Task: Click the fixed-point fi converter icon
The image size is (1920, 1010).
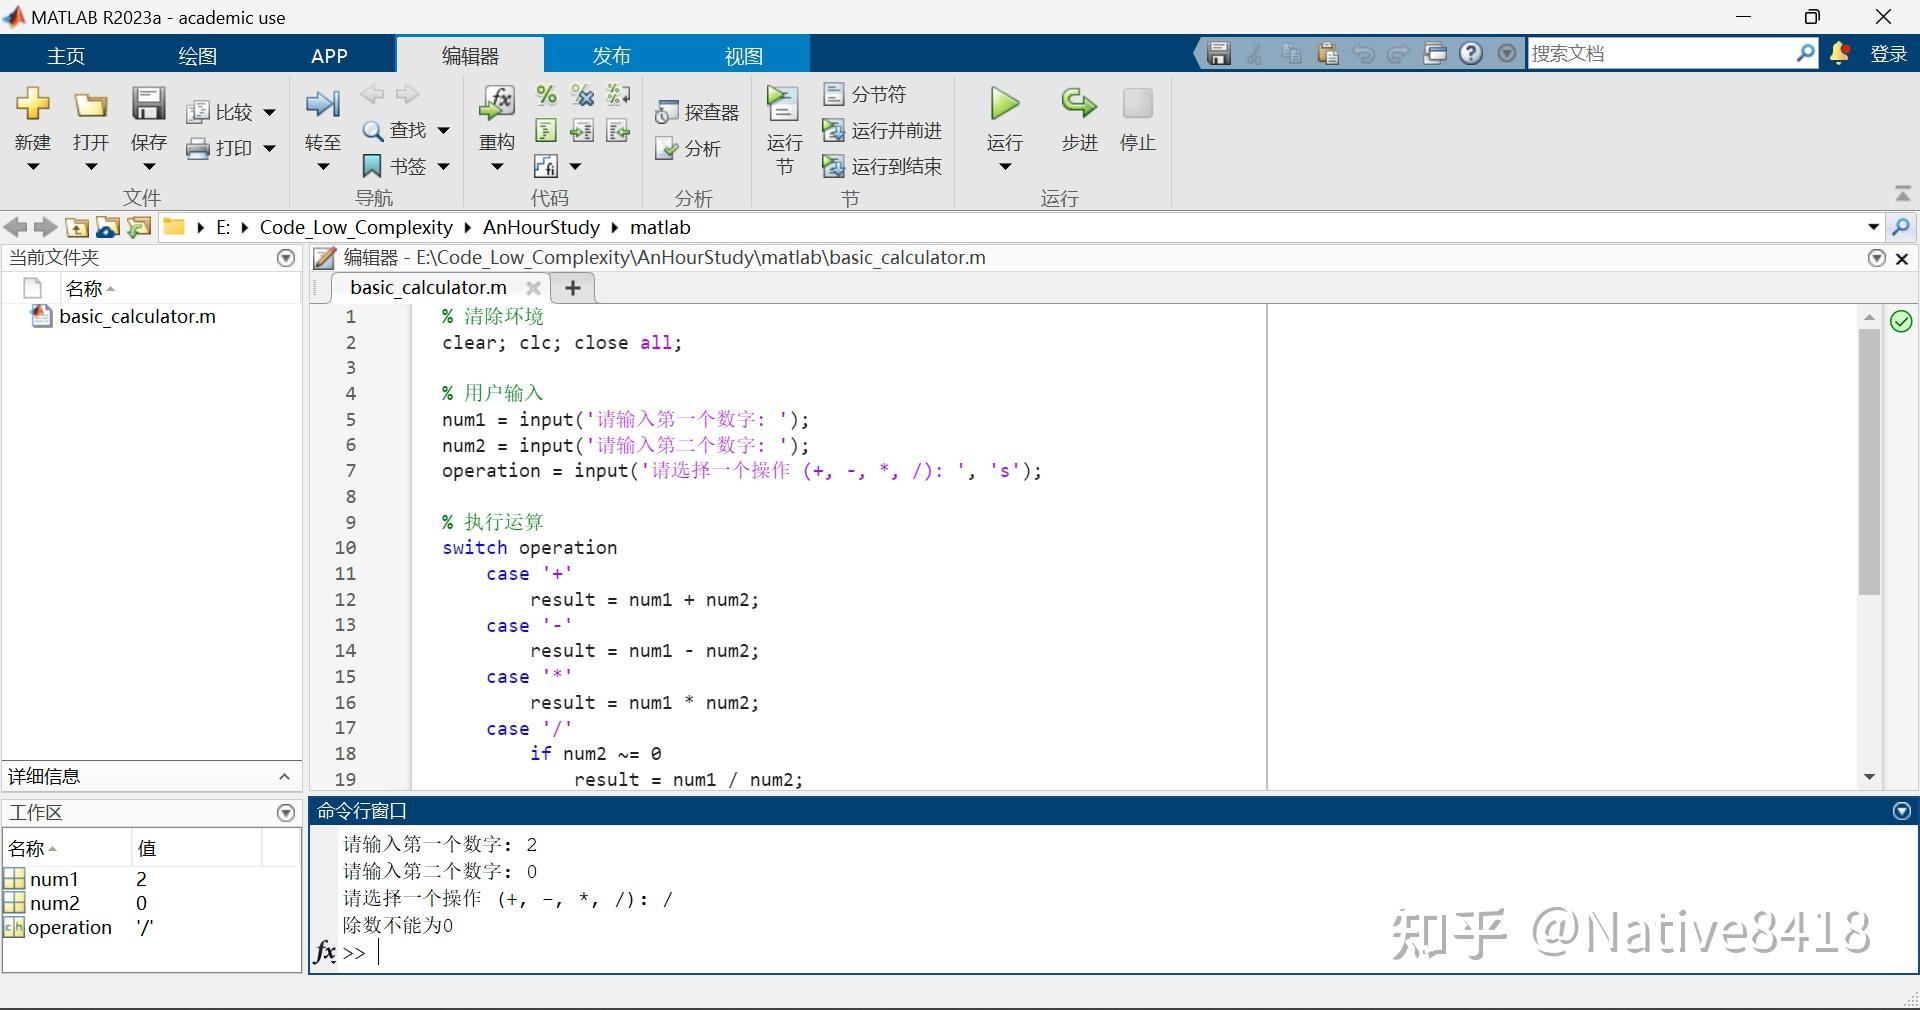Action: pyautogui.click(x=546, y=166)
